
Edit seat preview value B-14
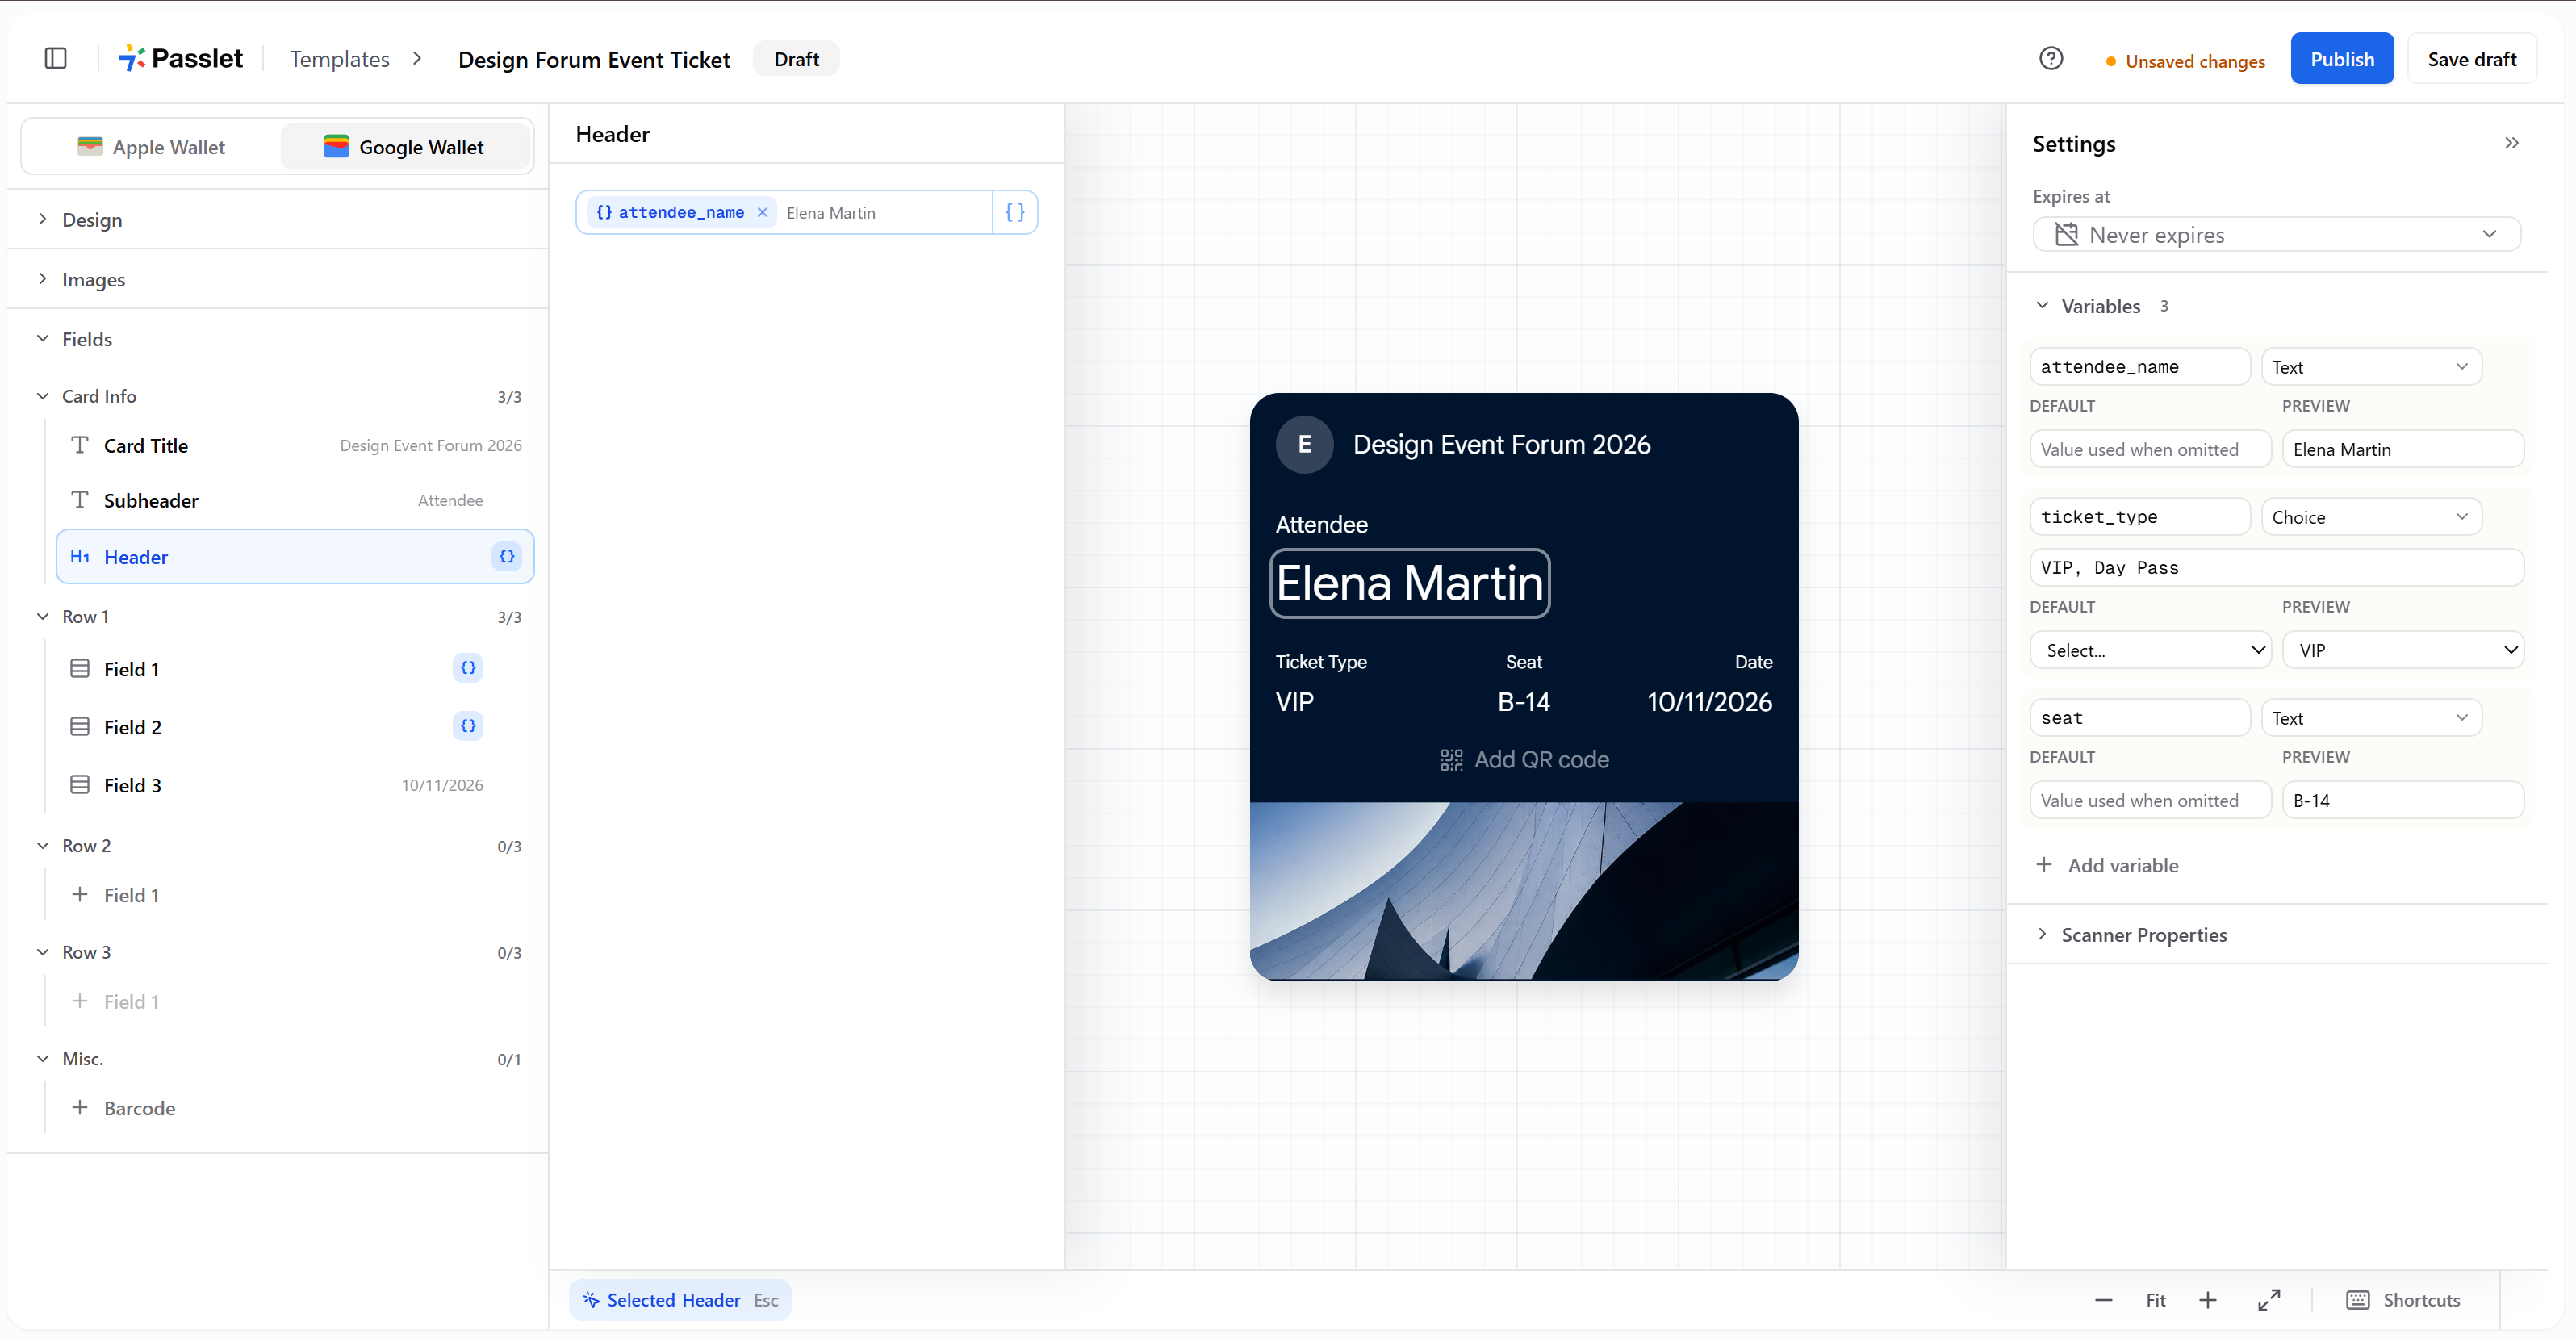[2403, 800]
